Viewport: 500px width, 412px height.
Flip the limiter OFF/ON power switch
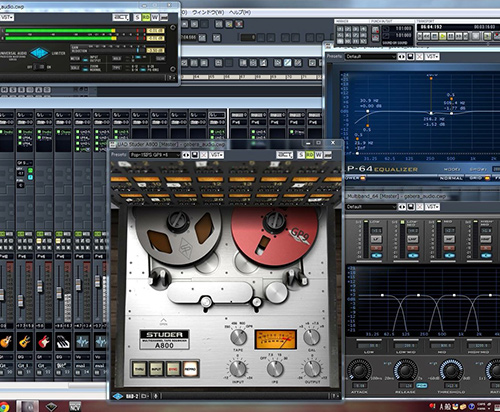(39, 67)
